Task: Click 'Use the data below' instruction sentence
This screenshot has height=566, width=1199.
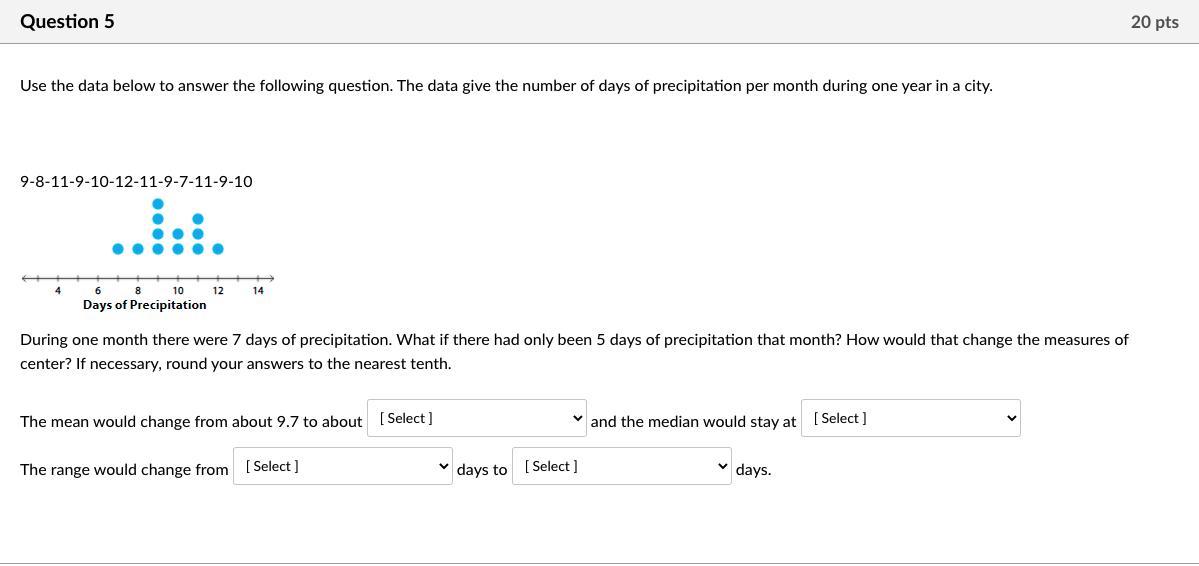Action: (505, 86)
